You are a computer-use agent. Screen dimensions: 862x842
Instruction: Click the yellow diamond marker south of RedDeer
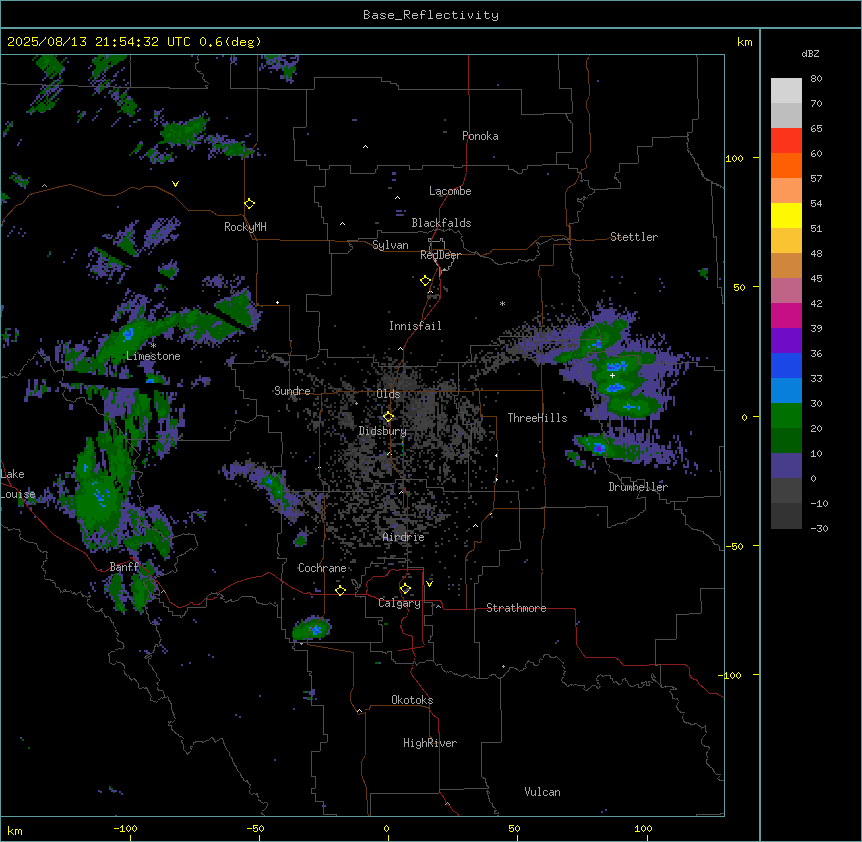click(x=426, y=281)
